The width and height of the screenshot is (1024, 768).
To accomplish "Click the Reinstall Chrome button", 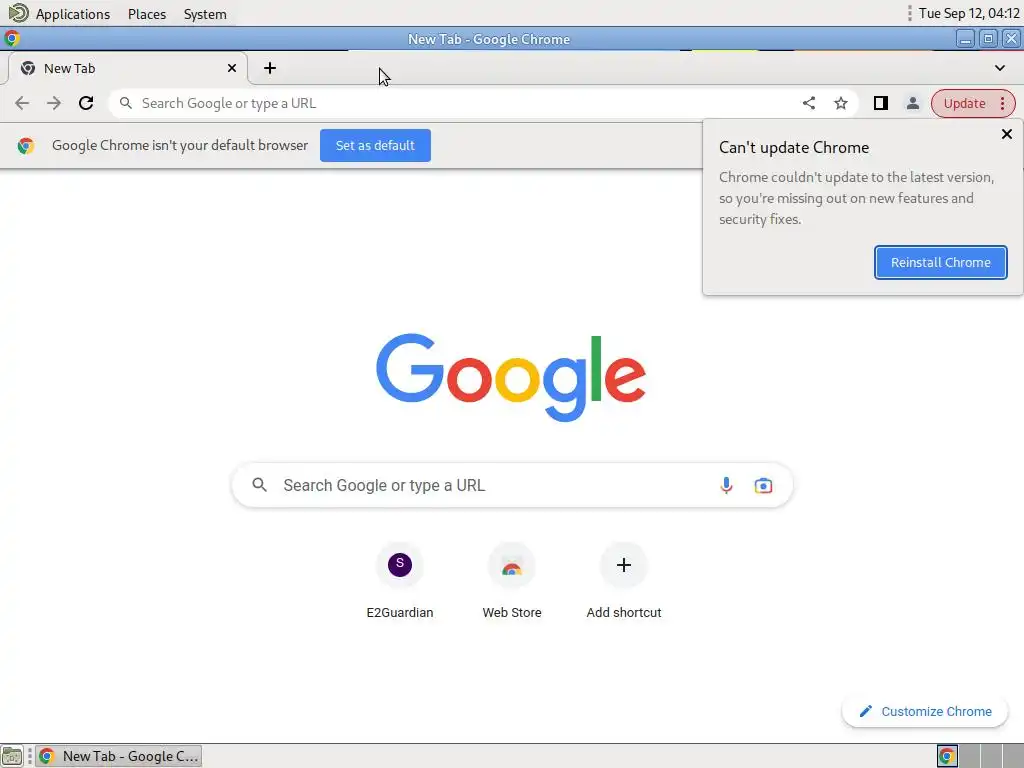I will tap(940, 263).
